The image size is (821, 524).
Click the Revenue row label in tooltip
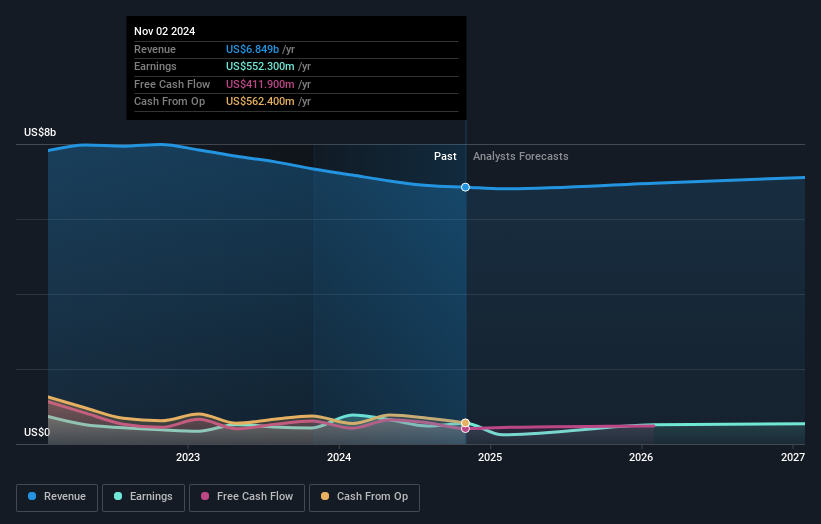155,49
